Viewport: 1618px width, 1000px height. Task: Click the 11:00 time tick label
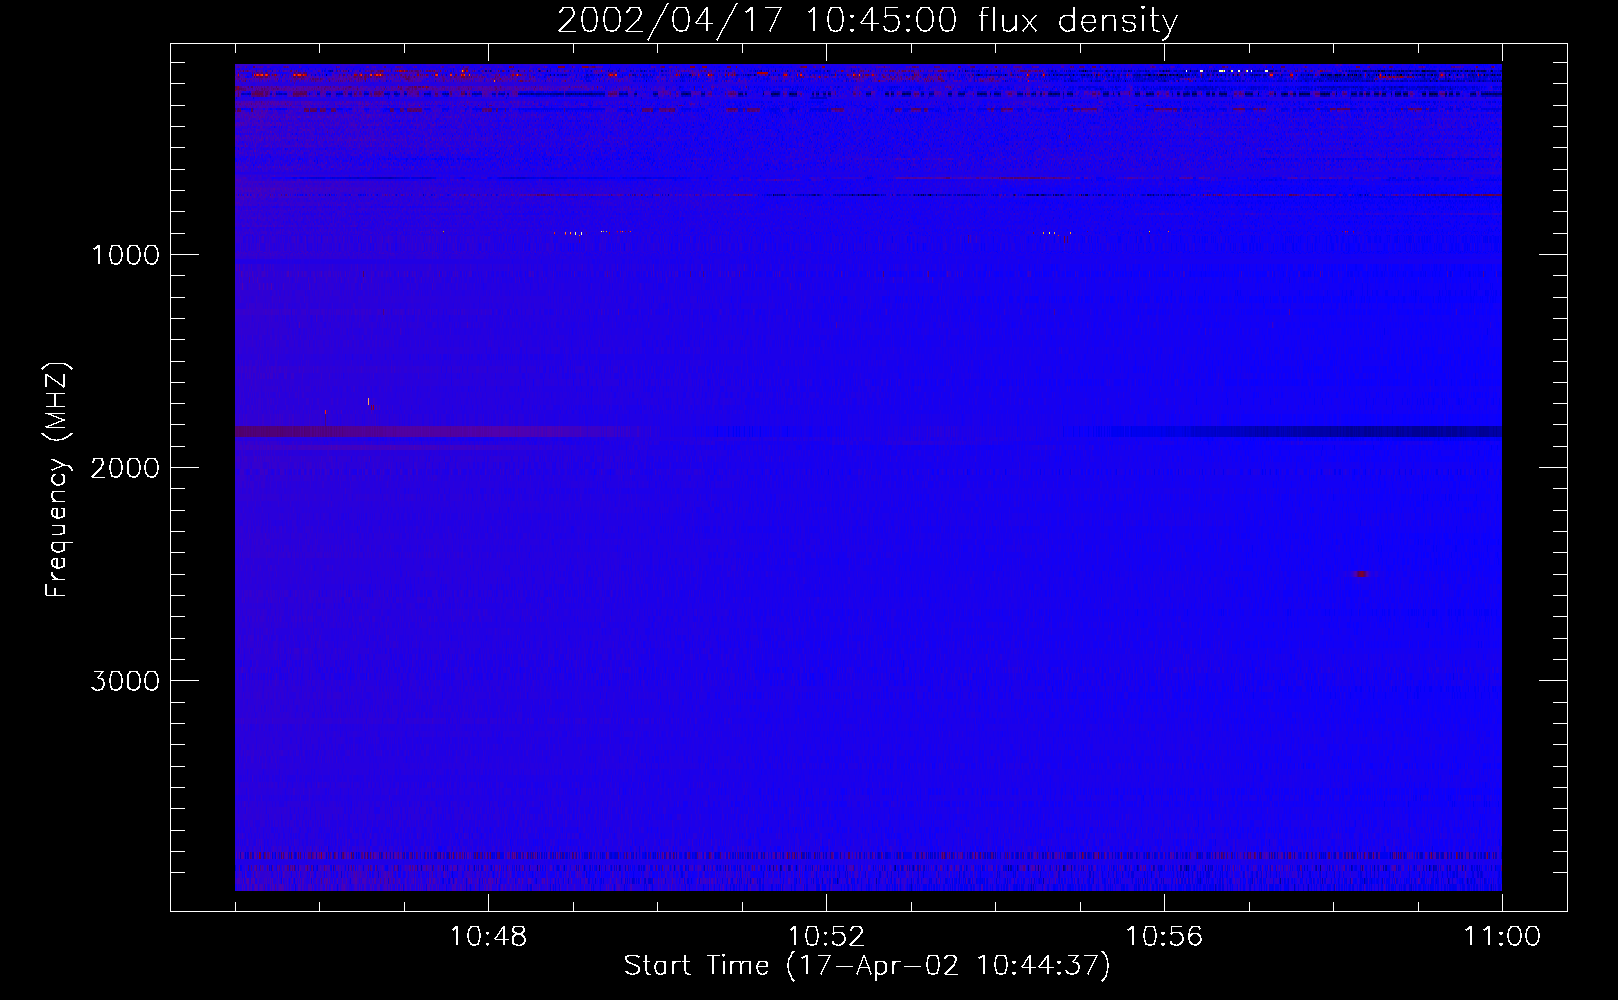[x=1502, y=937]
